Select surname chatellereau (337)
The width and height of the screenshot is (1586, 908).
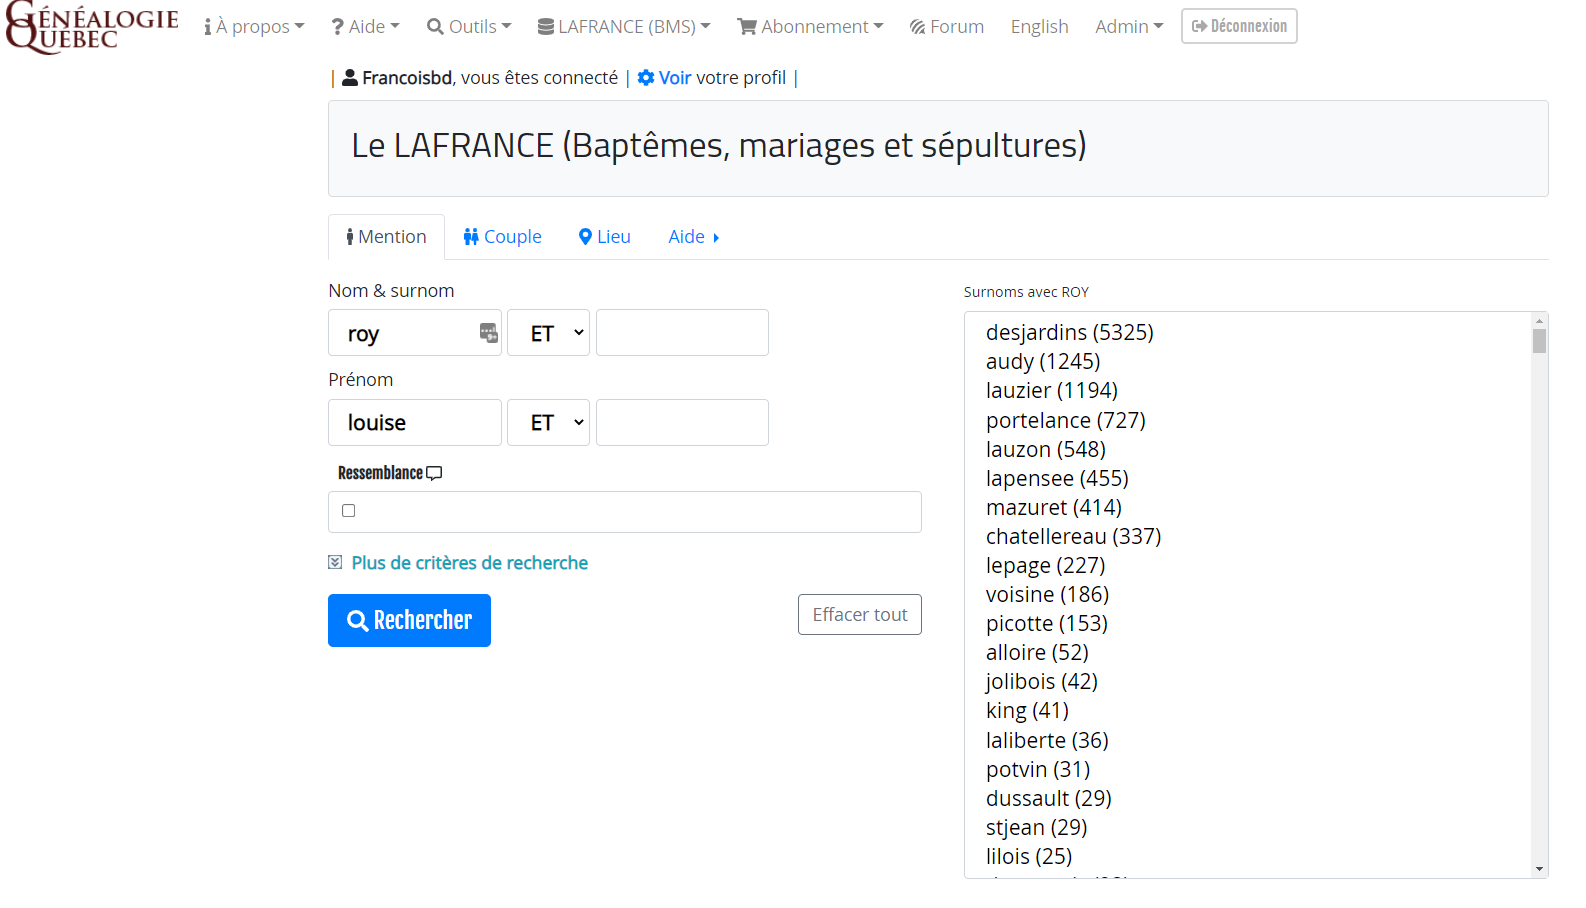[1074, 536]
